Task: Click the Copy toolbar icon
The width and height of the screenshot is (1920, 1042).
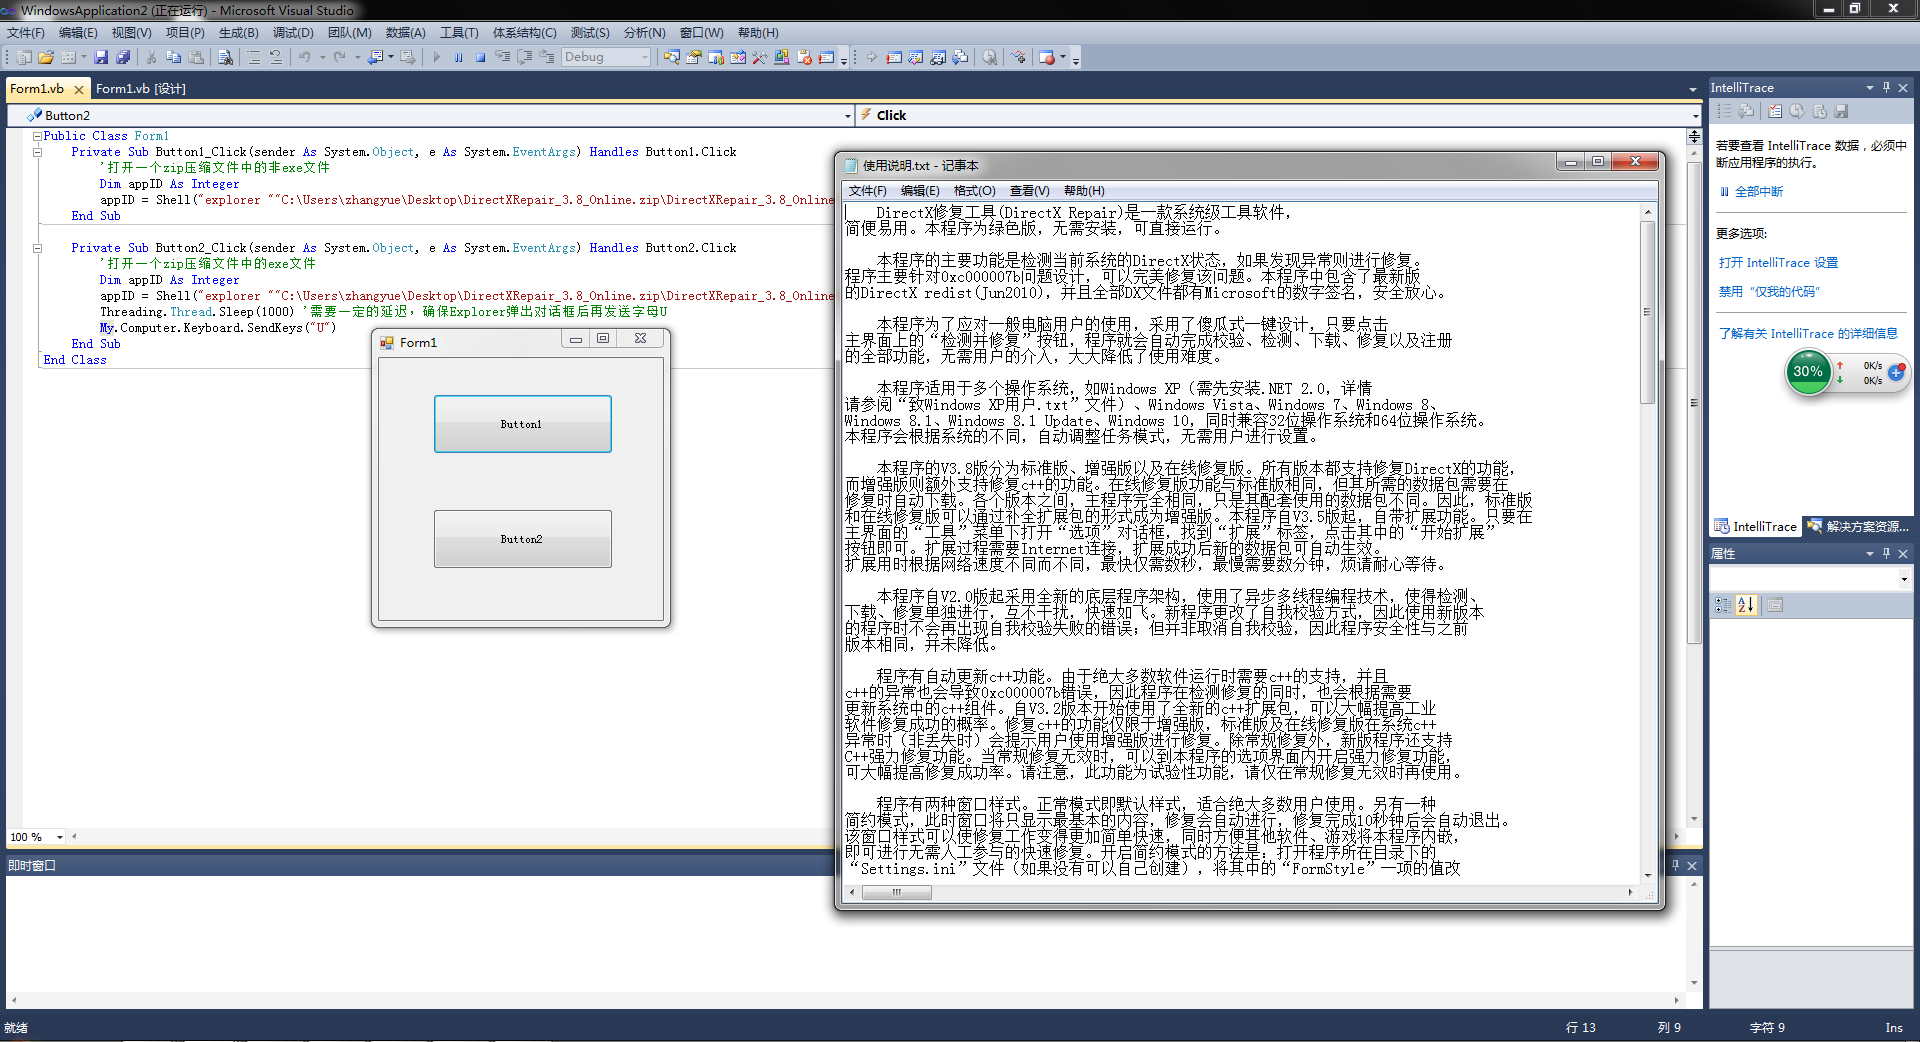Action: point(173,57)
